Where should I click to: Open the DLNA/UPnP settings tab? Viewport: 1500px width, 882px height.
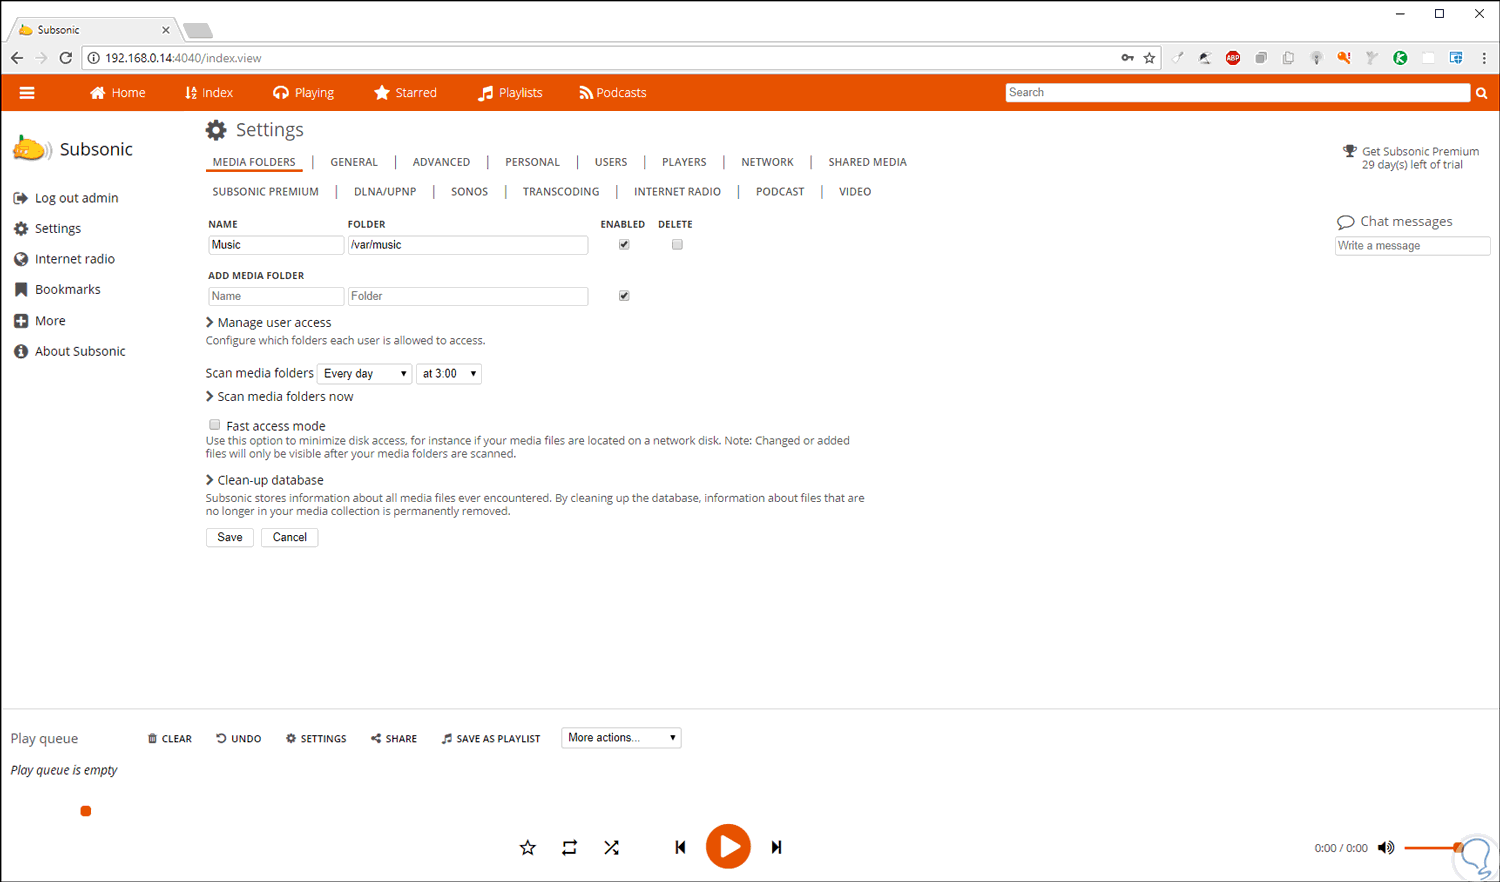pos(385,192)
